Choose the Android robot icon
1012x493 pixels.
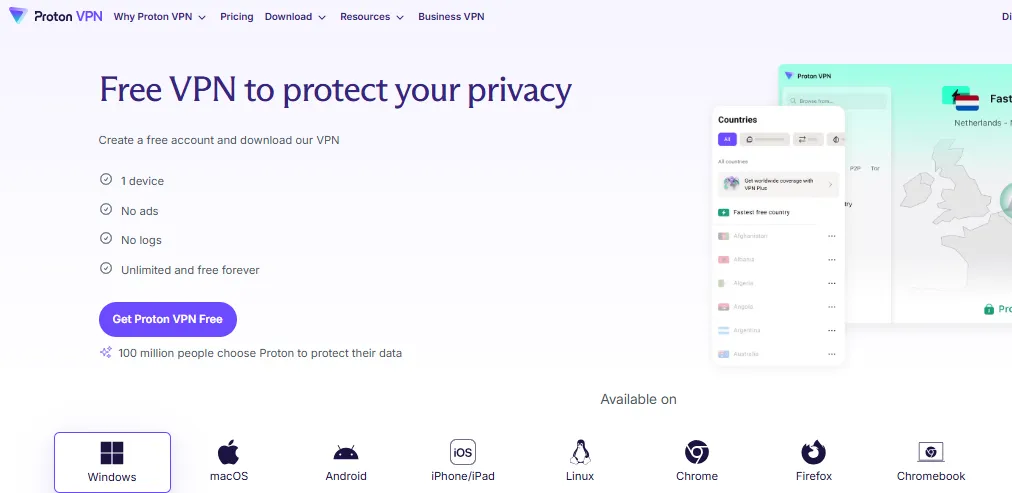(346, 452)
